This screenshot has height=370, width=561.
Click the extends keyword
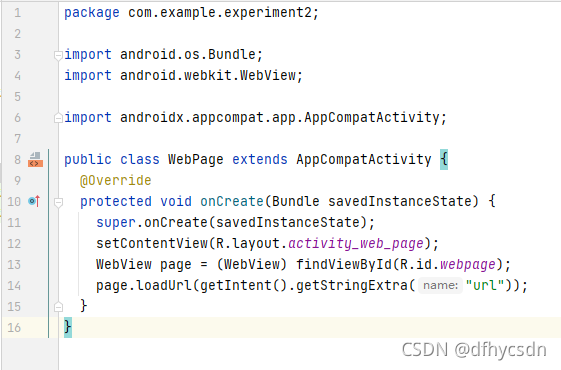pos(260,160)
